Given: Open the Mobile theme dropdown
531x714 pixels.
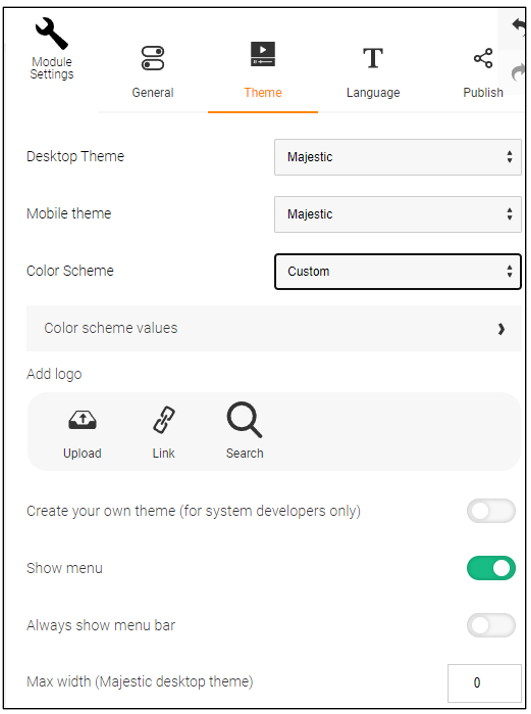Looking at the screenshot, I should 398,214.
